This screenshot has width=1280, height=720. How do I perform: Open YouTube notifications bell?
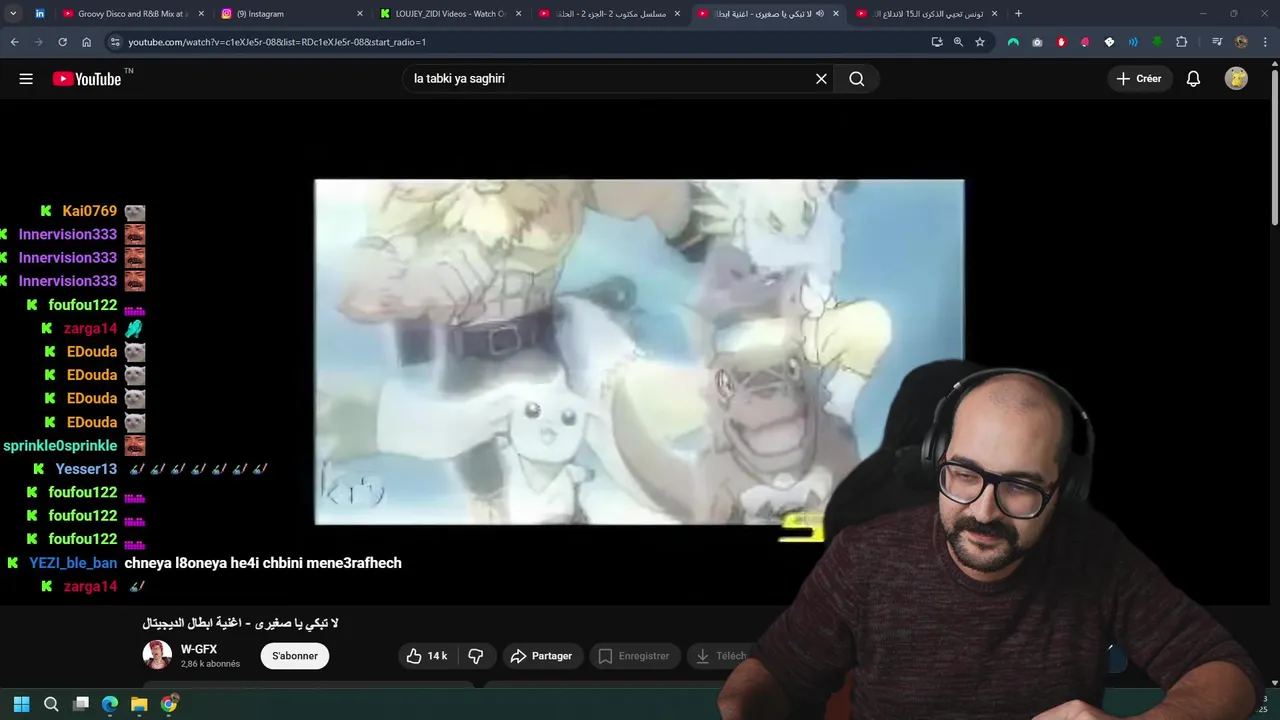click(1193, 79)
